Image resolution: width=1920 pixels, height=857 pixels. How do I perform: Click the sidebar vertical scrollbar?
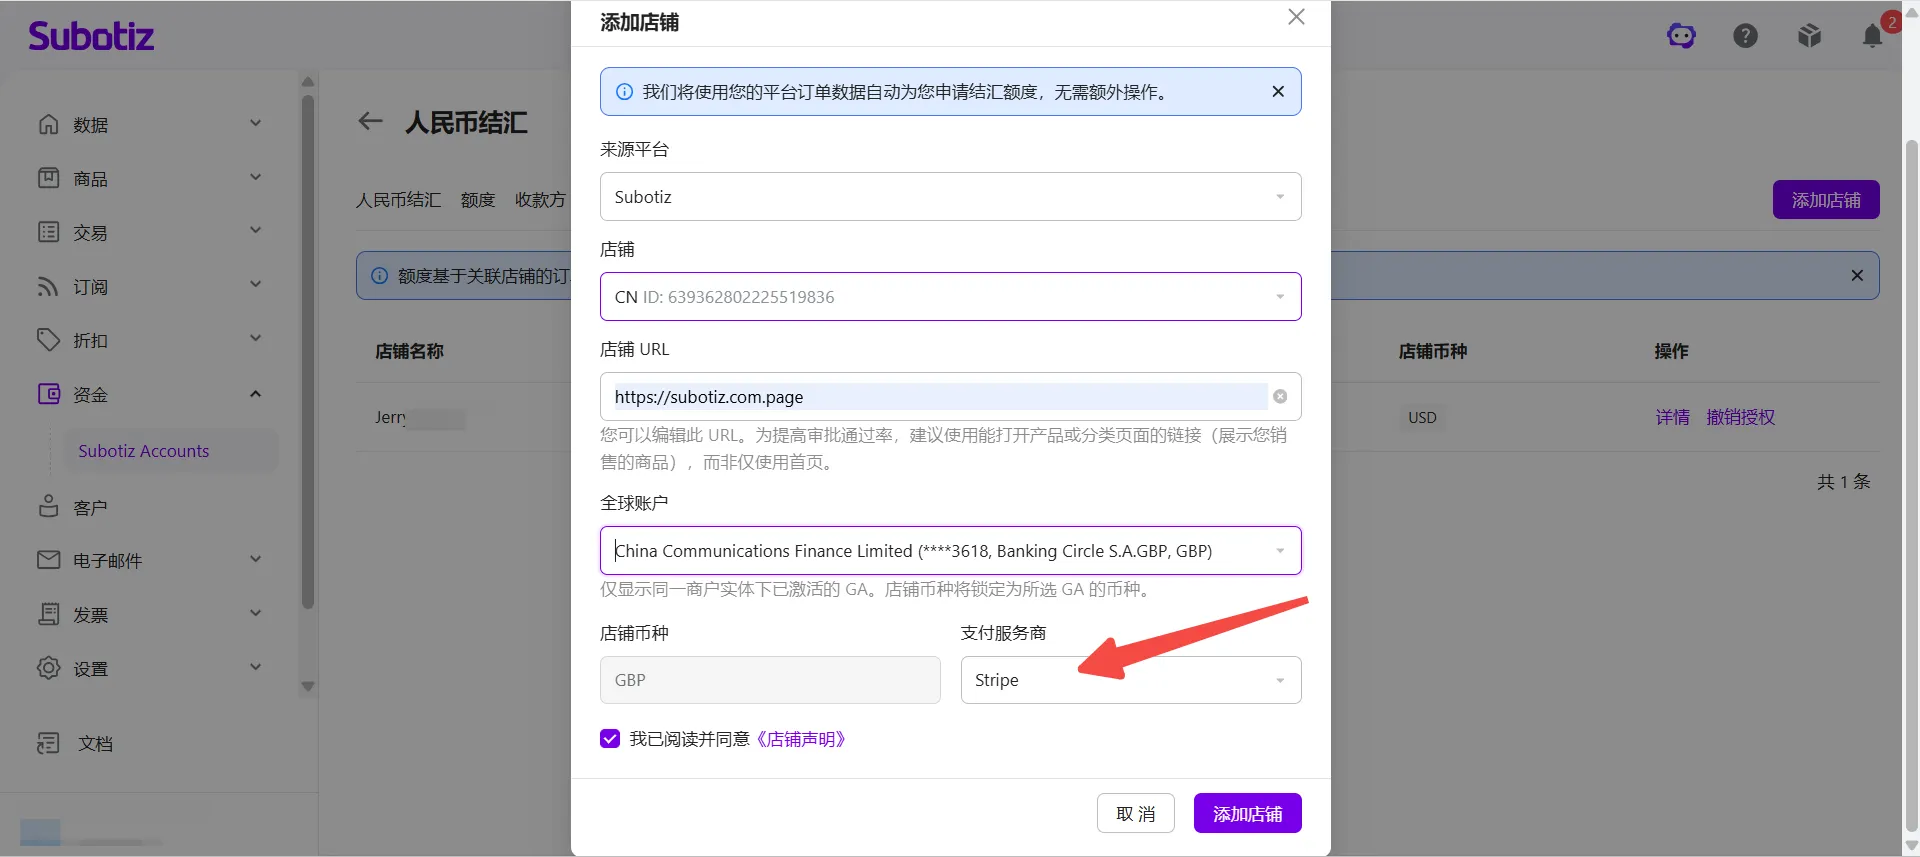coord(308,350)
